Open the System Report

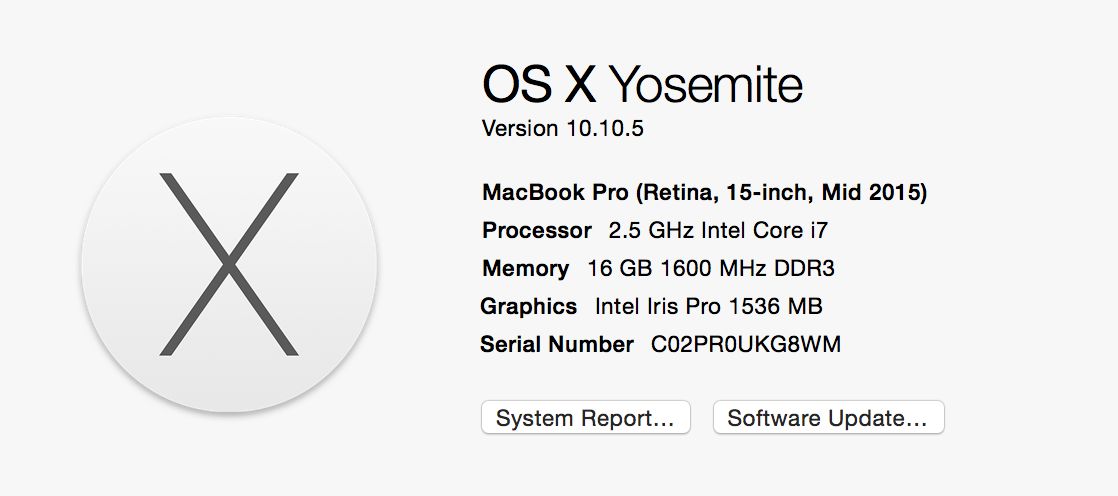pos(585,418)
